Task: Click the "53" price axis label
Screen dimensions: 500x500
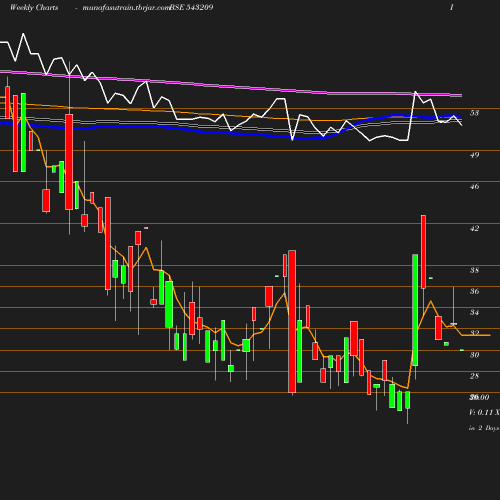Action: (474, 113)
